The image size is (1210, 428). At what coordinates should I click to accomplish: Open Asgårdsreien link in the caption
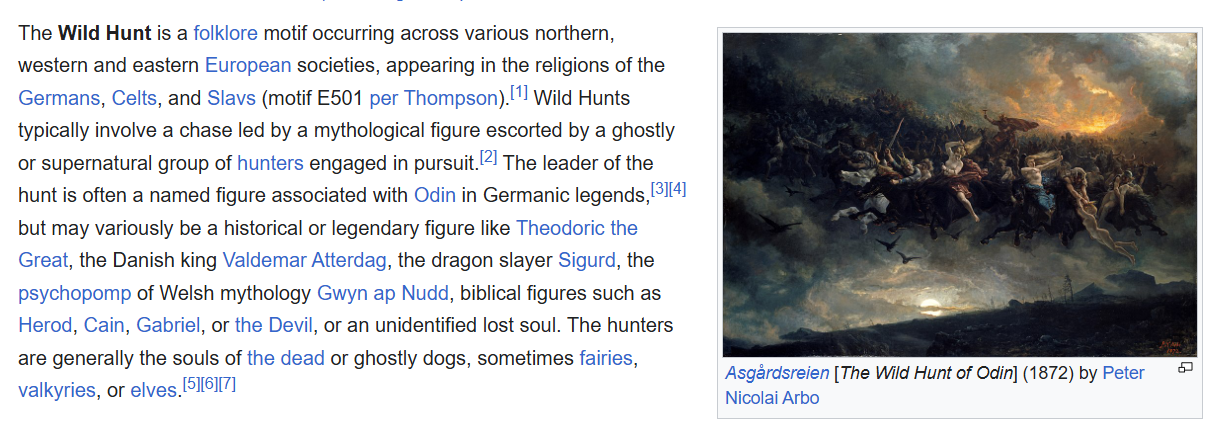point(777,373)
